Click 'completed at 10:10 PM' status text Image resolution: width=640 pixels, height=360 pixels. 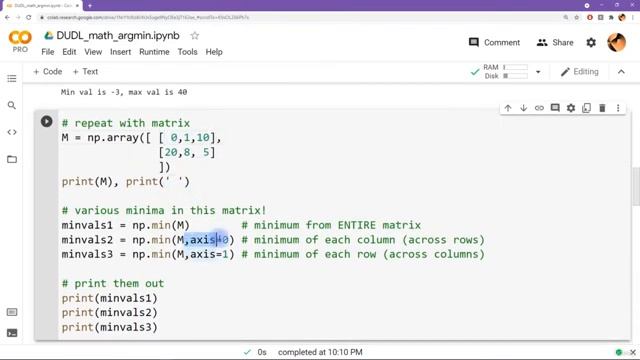[320, 352]
